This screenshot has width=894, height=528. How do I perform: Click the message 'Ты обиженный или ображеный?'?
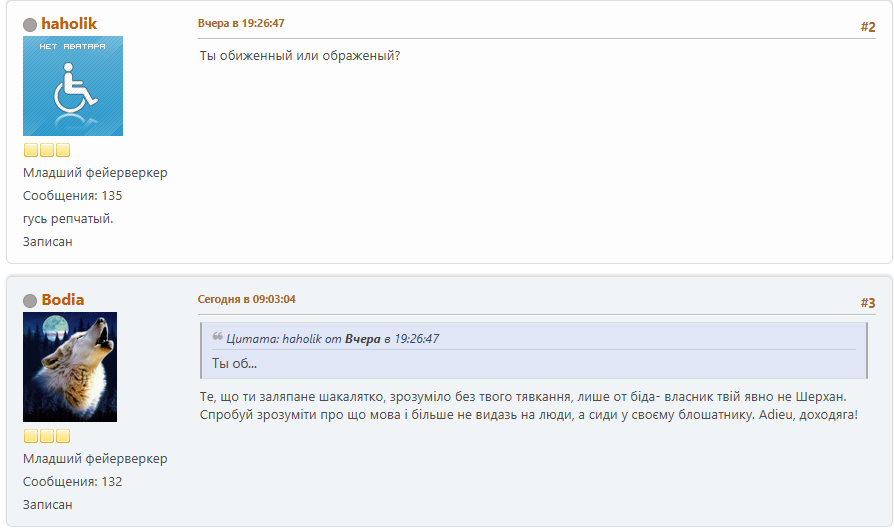pyautogui.click(x=300, y=56)
